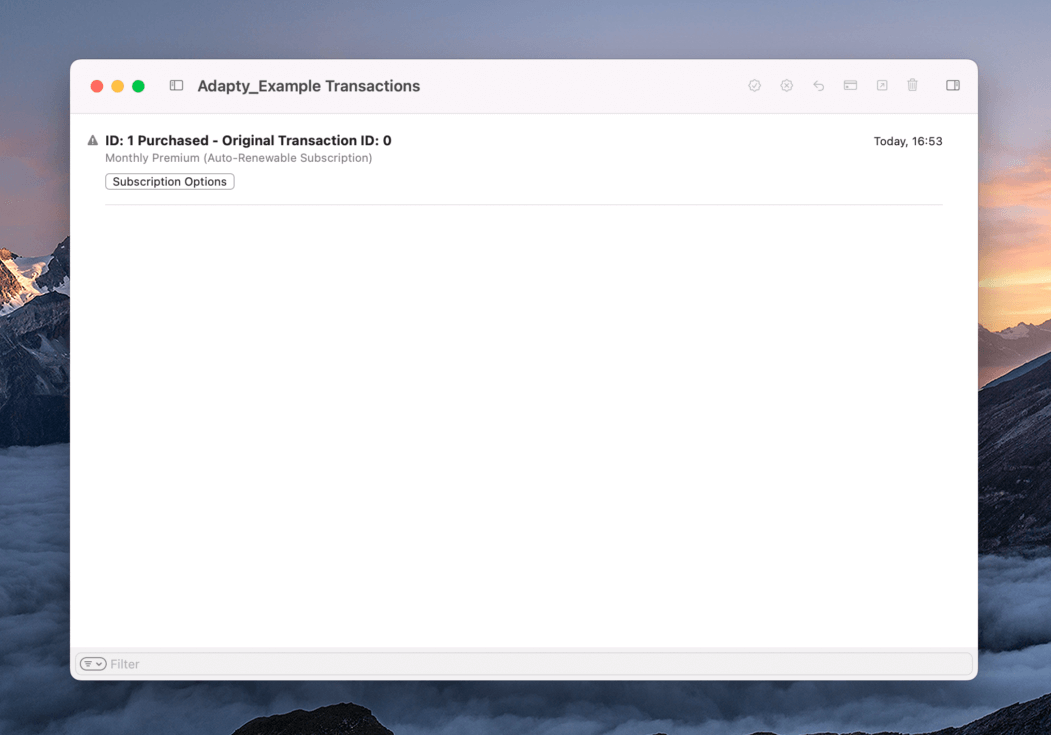Viewport: 1051px width, 735px height.
Task: Click the Monthly Premium subscription subtitle
Action: (x=238, y=158)
